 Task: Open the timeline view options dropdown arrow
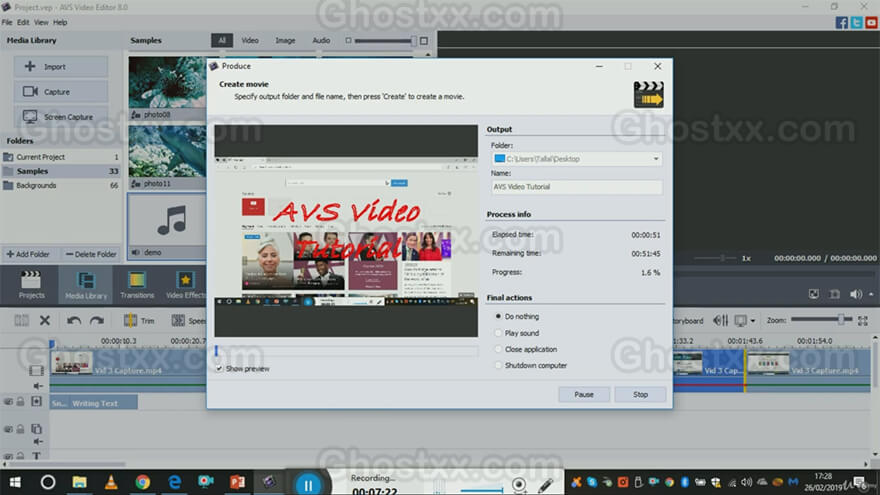tap(753, 321)
